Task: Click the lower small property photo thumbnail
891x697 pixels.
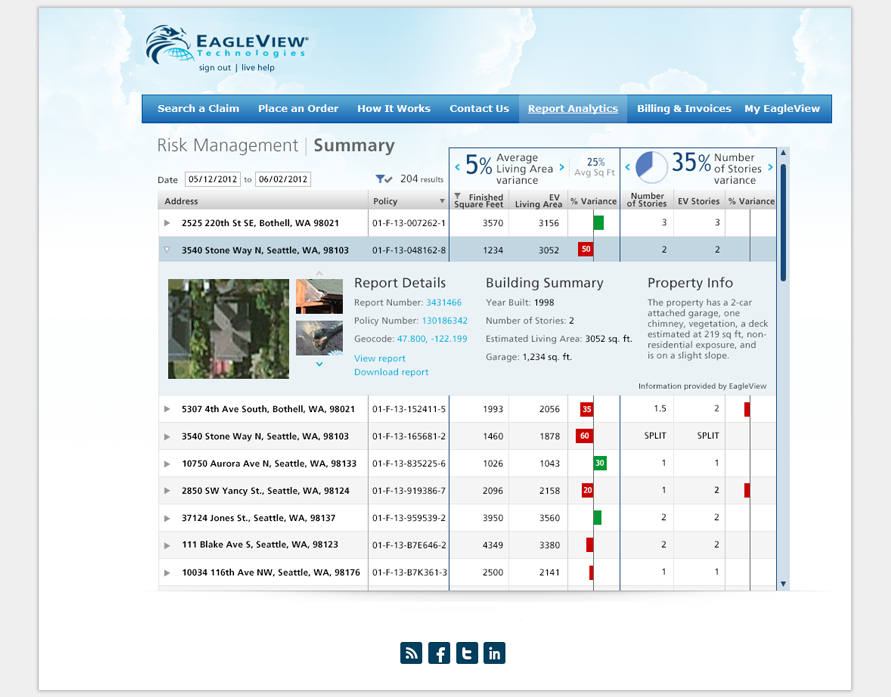Action: click(x=319, y=339)
